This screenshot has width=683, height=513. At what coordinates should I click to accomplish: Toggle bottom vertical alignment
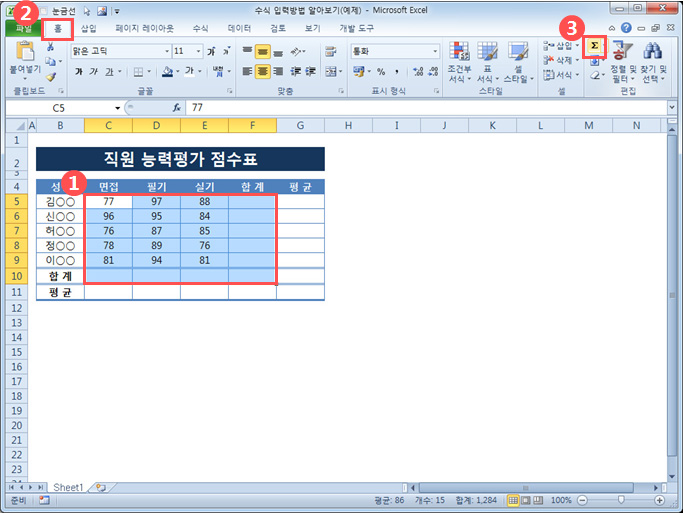pos(278,51)
